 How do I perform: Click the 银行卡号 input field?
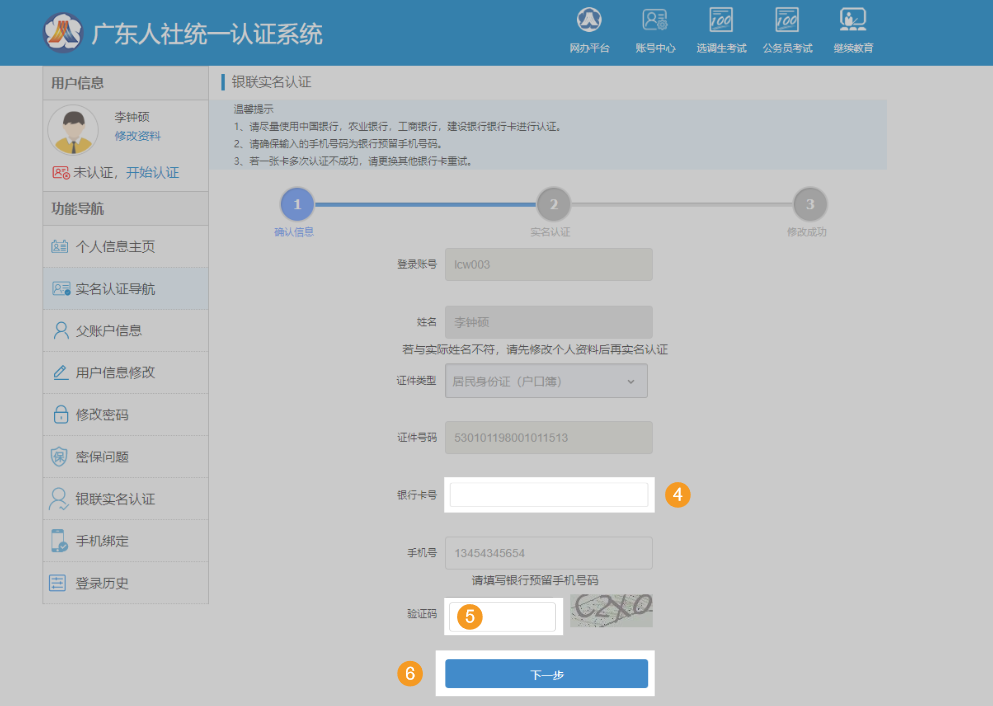(x=548, y=495)
